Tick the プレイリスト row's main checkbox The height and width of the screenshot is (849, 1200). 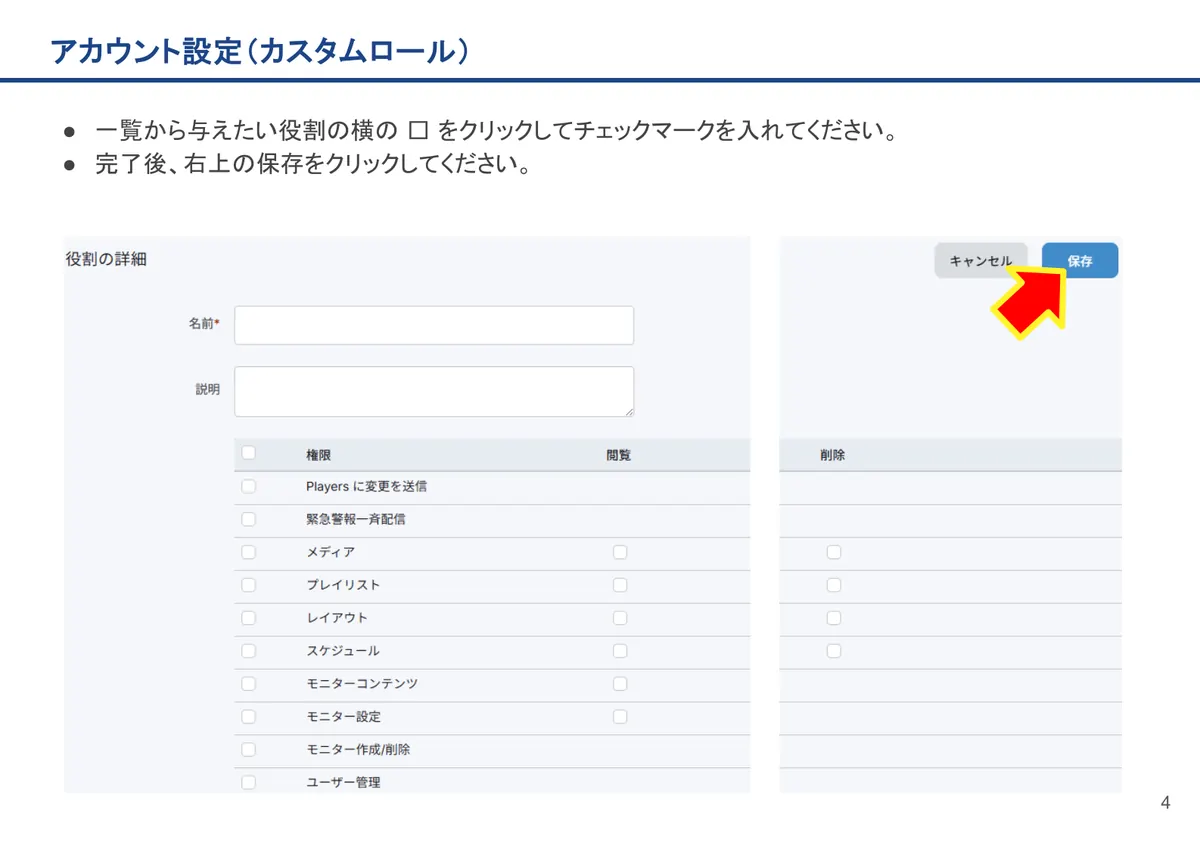[x=248, y=585]
